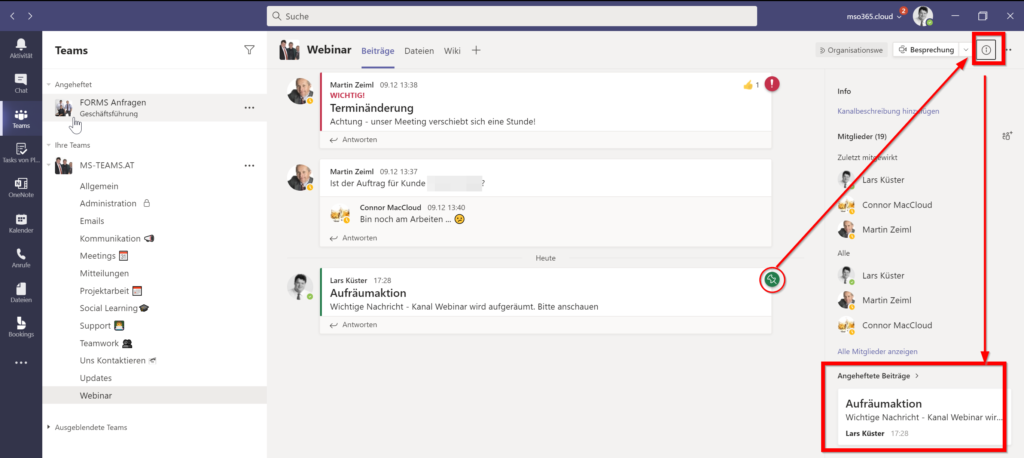Open Dateien in the app rail
Screen dimensions: 1024x458
pyautogui.click(x=21, y=292)
